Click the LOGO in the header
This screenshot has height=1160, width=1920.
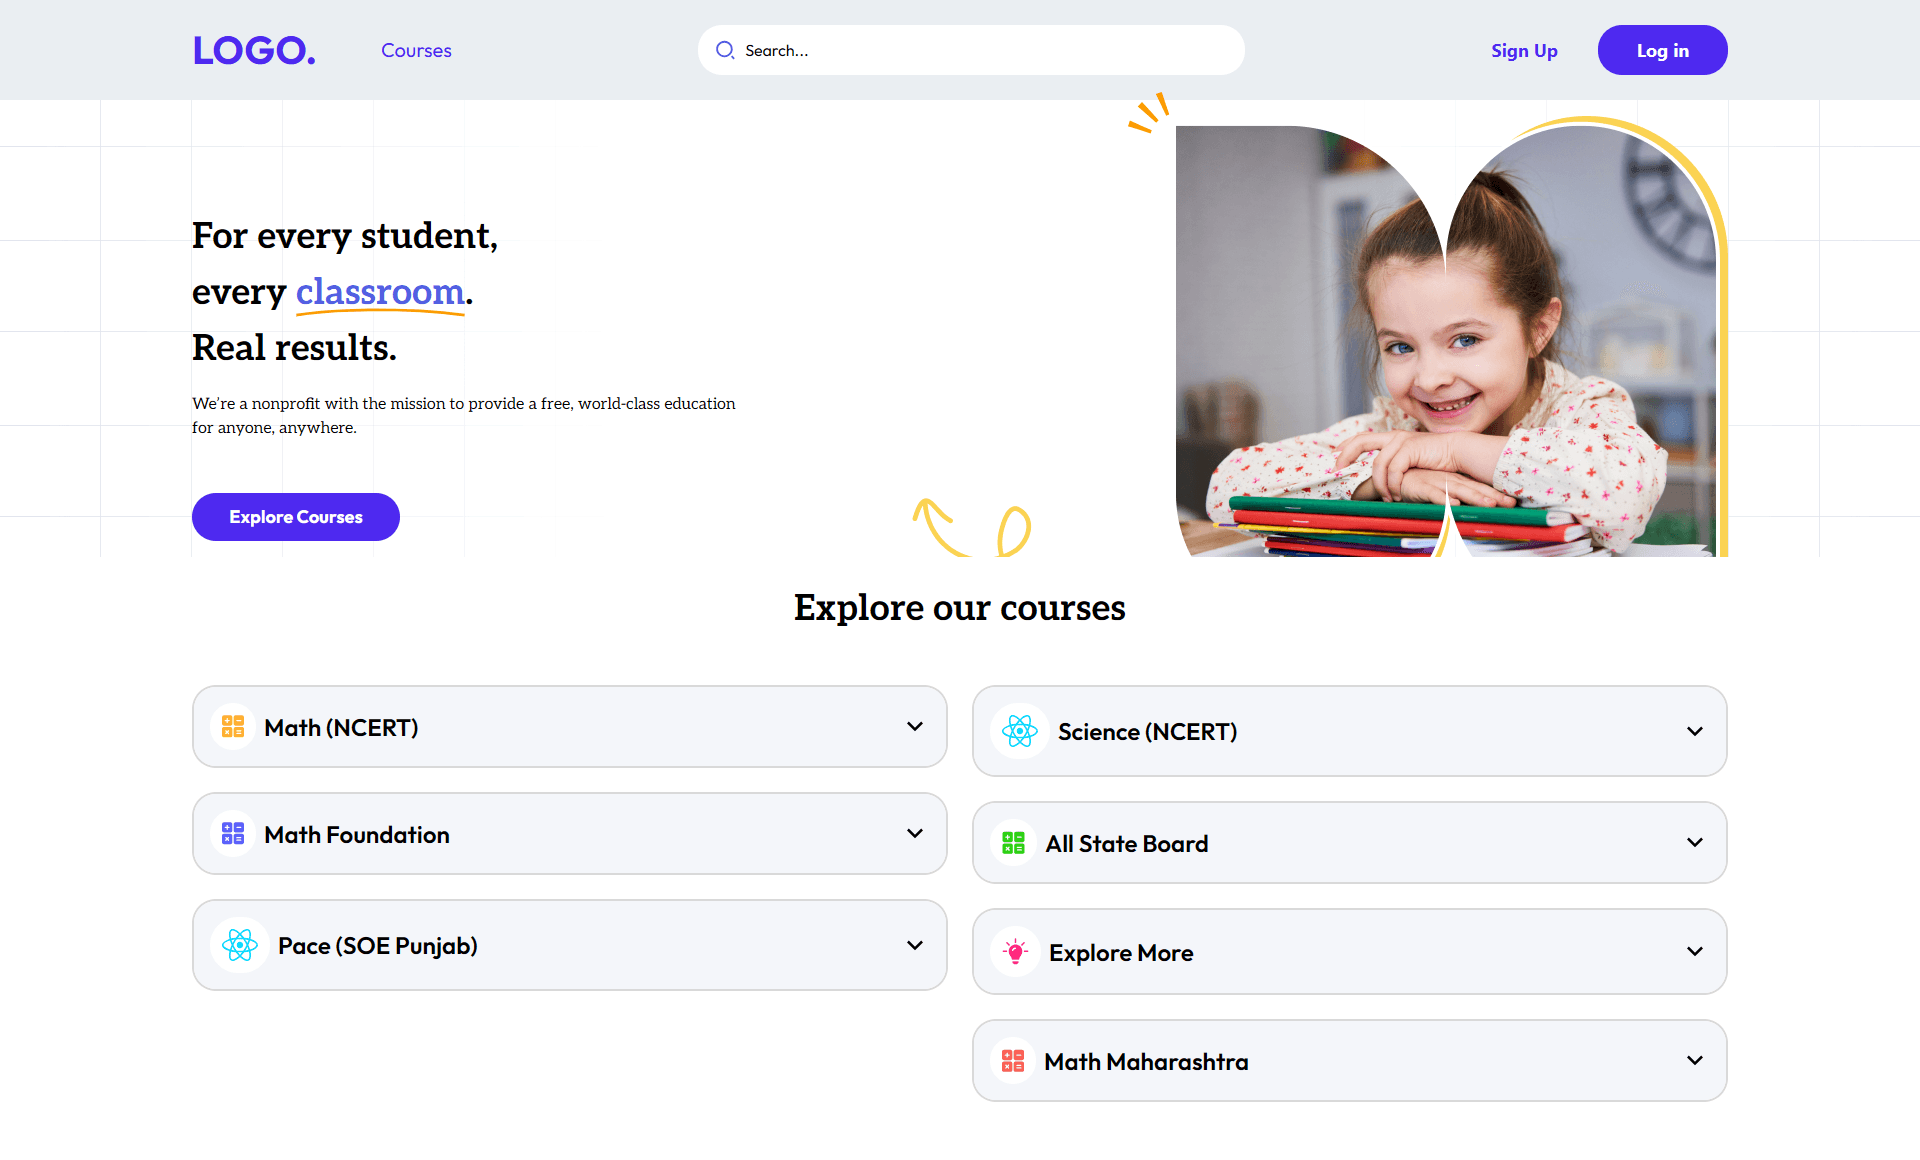click(x=254, y=50)
